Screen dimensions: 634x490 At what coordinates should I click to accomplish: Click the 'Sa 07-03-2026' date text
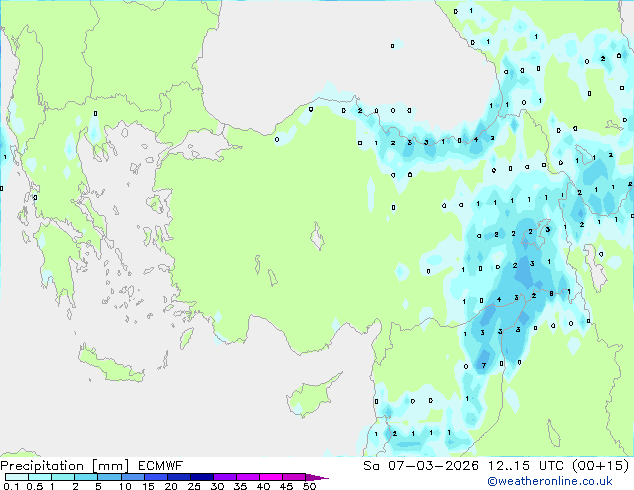(421, 466)
